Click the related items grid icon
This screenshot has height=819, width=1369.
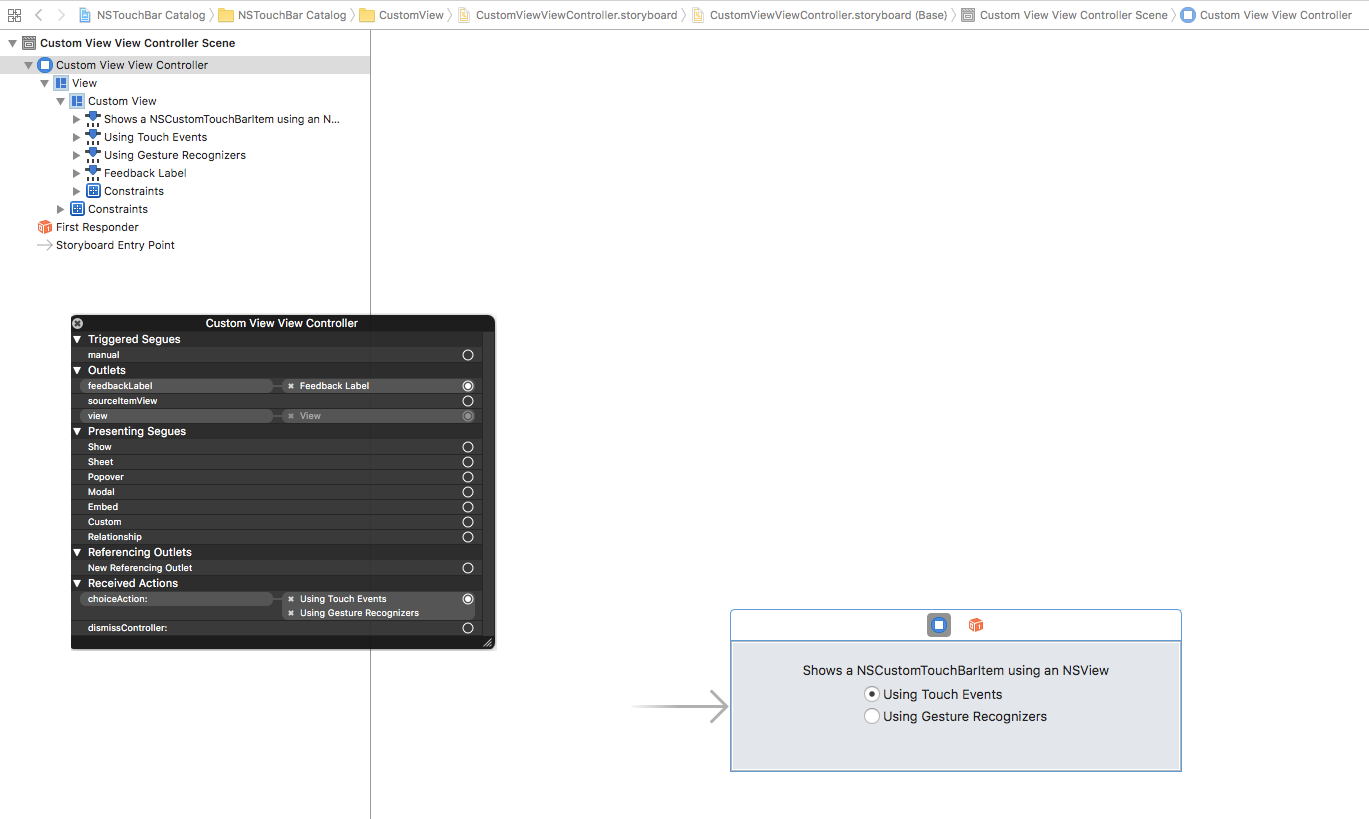click(14, 15)
